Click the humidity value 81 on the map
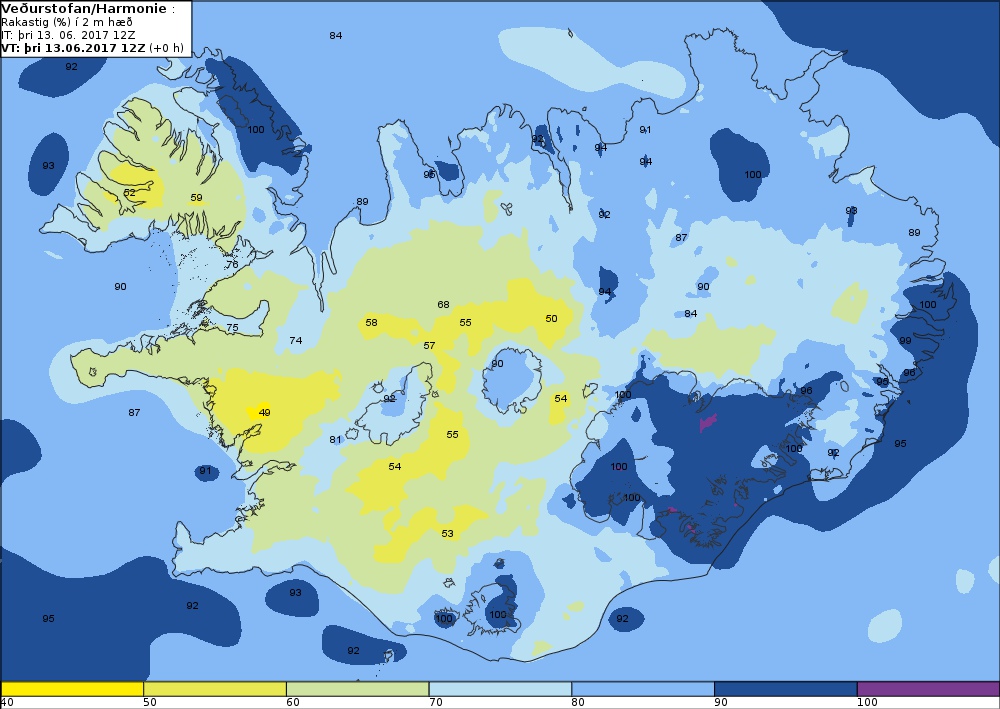The image size is (1000, 709). 335,439
